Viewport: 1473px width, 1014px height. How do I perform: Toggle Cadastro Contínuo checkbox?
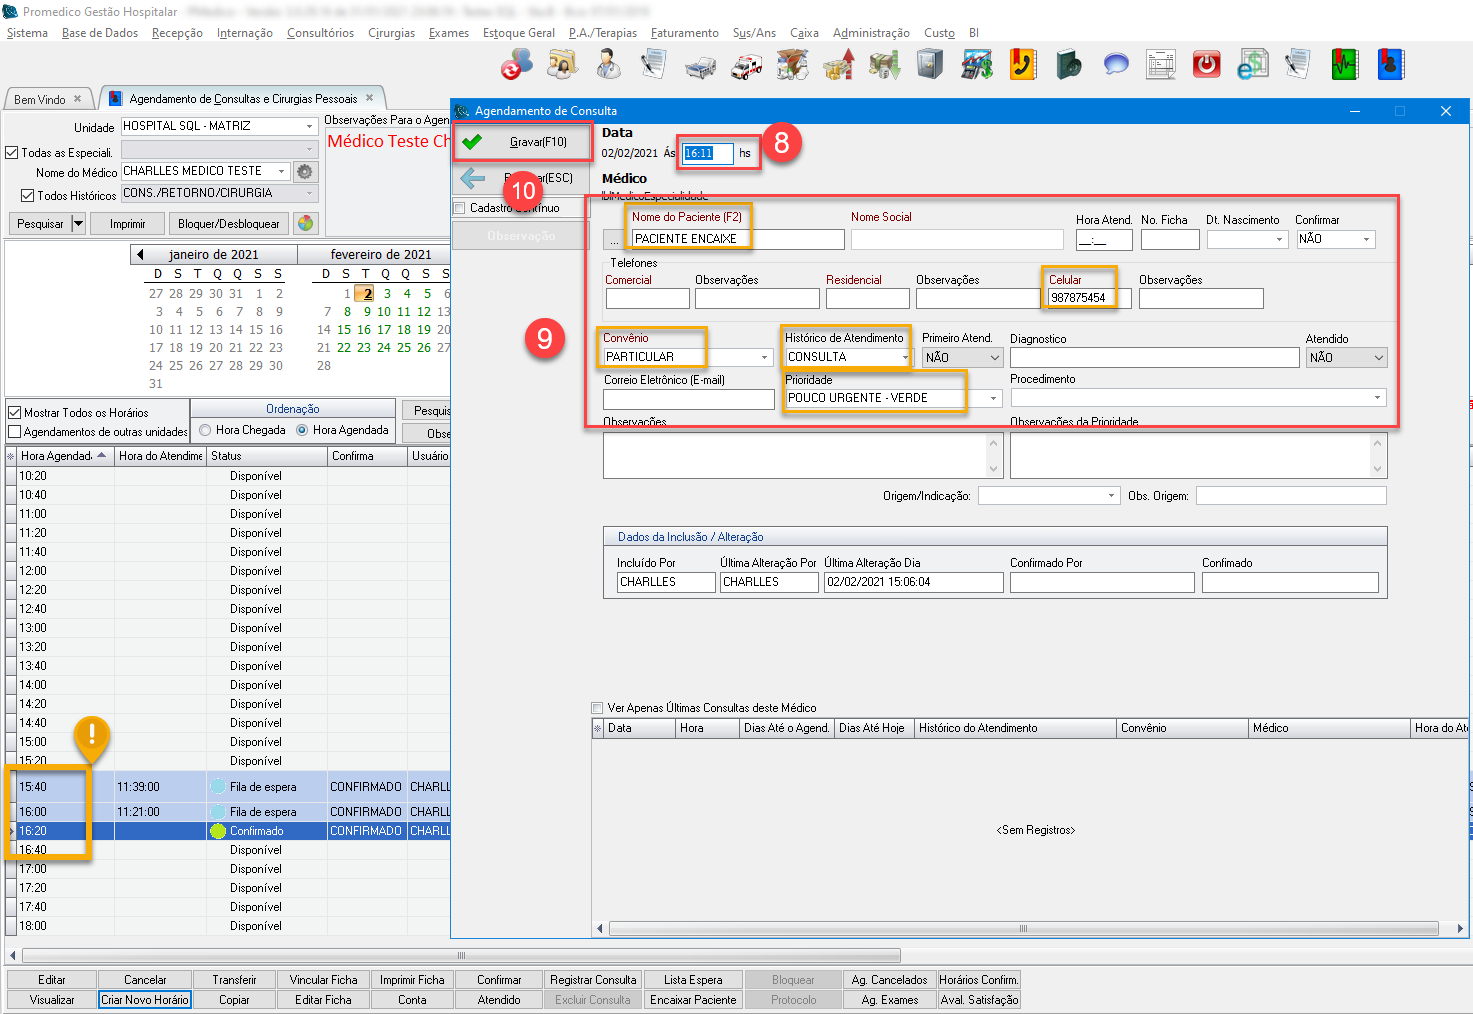[460, 208]
